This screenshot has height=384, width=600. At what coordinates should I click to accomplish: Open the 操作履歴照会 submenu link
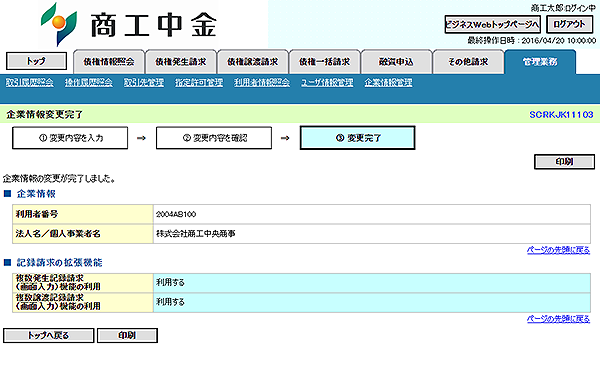(x=89, y=83)
